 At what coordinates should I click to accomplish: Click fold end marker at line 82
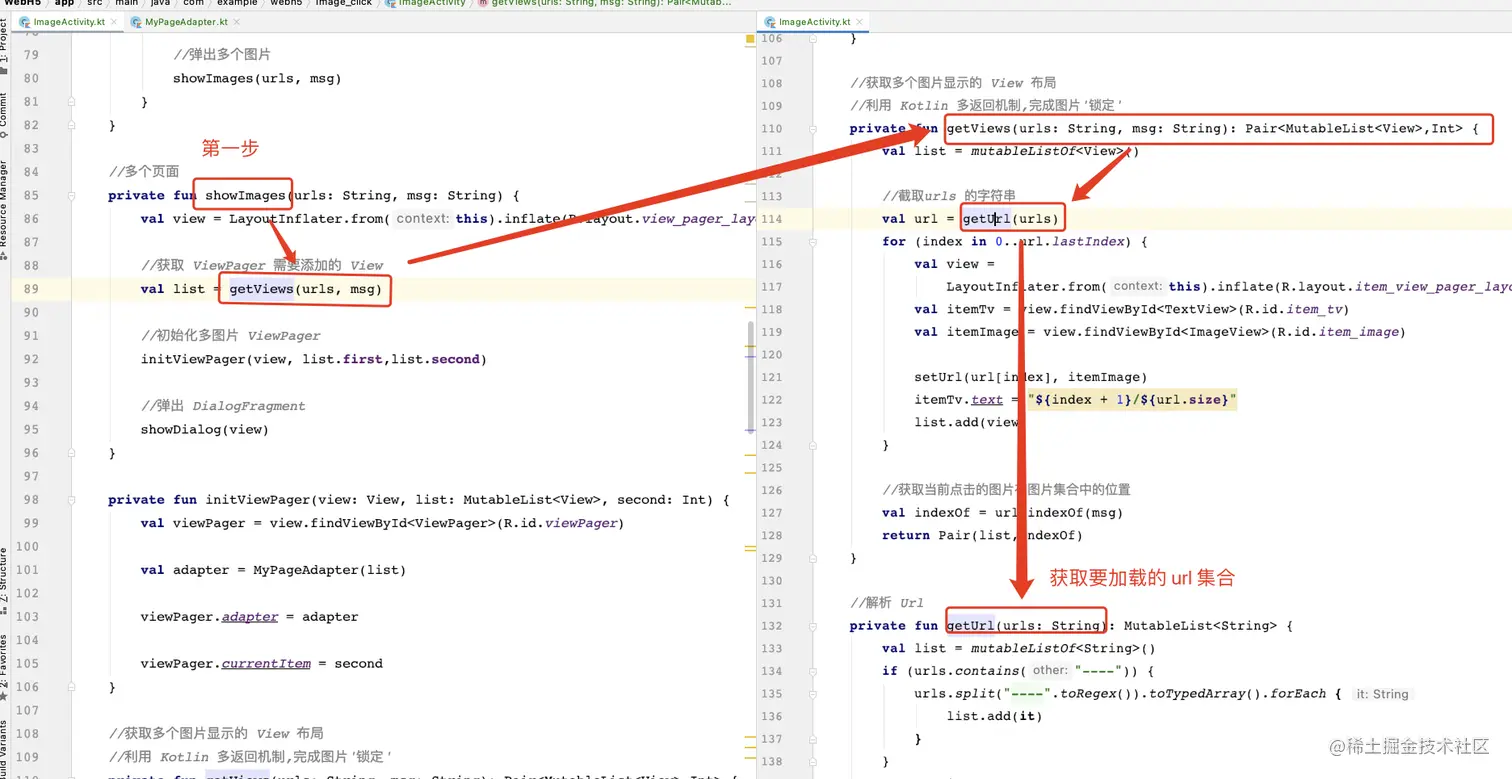pos(72,125)
